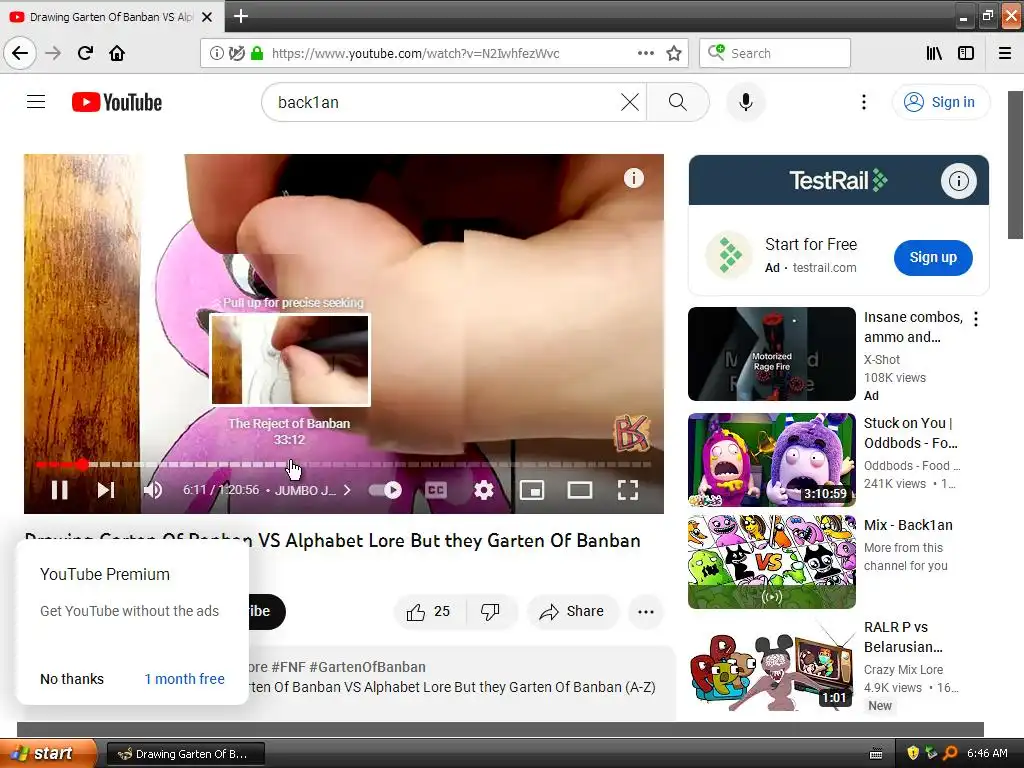The image size is (1024, 768).
Task: Click the security shield tray icon
Action: tap(912, 753)
